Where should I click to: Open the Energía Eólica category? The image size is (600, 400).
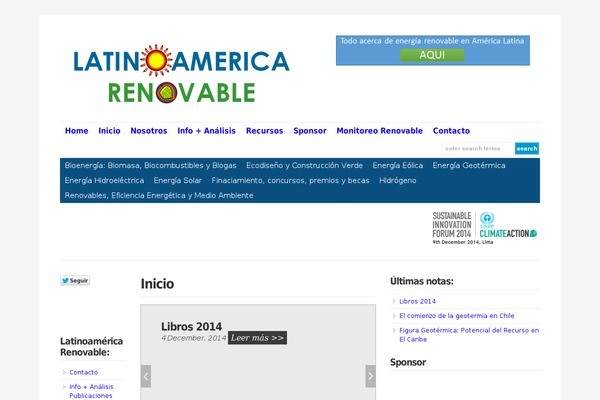(398, 165)
